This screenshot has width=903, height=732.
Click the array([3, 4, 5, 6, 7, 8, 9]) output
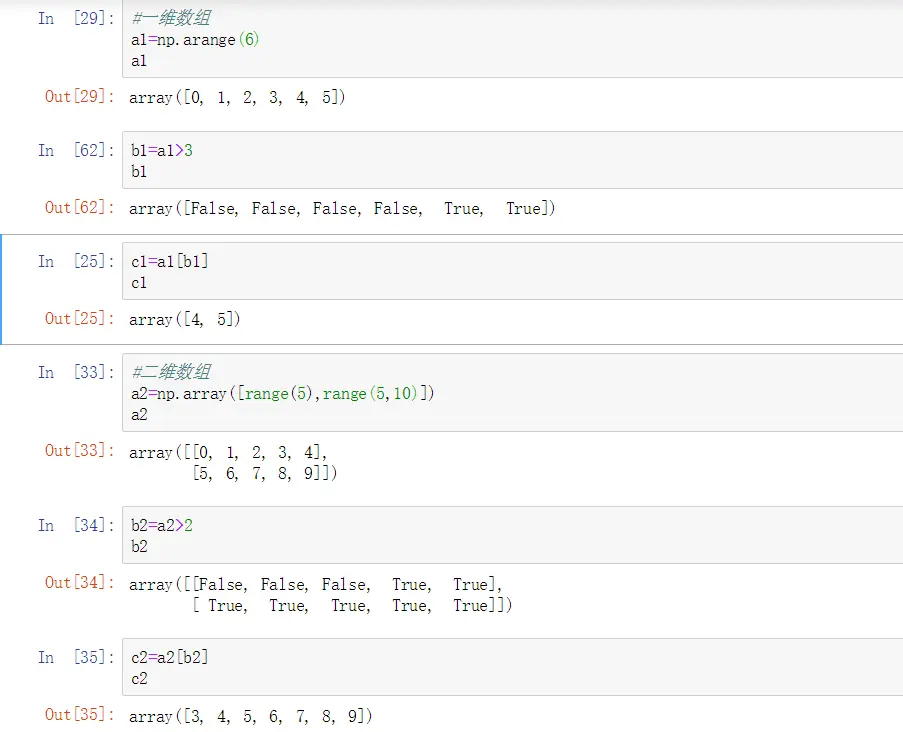tap(251, 716)
